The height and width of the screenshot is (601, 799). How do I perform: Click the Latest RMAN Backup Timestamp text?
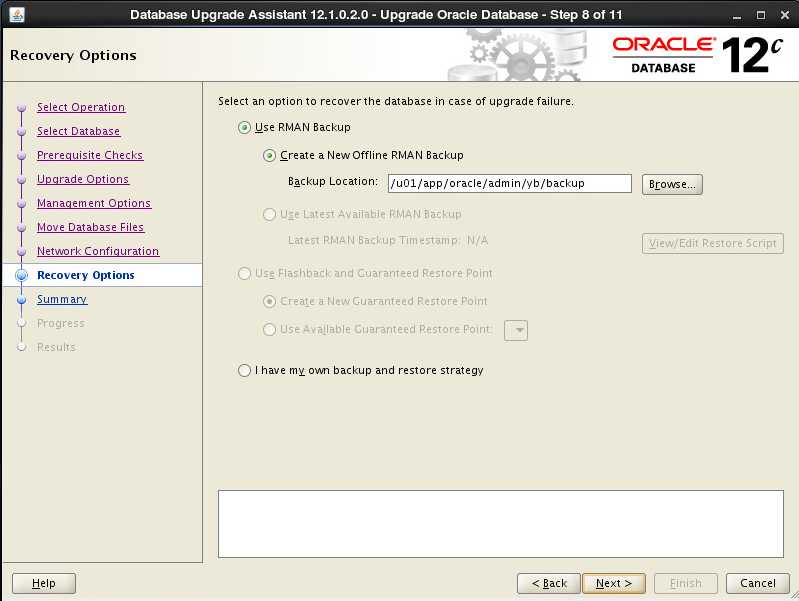(x=388, y=240)
